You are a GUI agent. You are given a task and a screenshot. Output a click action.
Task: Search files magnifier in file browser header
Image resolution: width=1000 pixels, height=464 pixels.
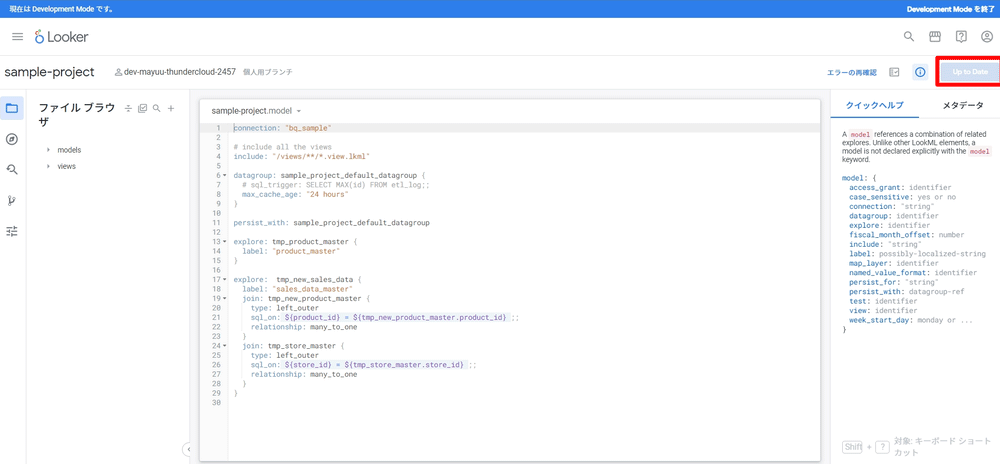point(156,108)
